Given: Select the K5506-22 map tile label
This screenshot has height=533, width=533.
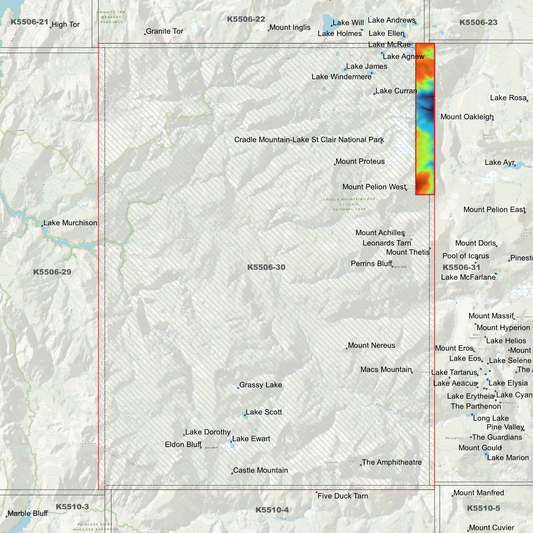Looking at the screenshot, I should tap(246, 19).
